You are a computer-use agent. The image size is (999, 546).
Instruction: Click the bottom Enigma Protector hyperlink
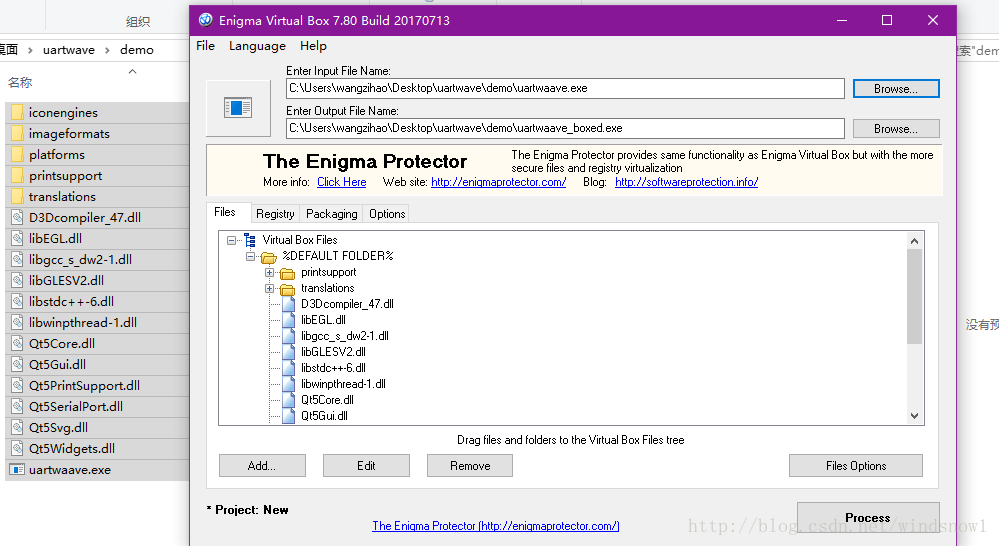coord(496,526)
